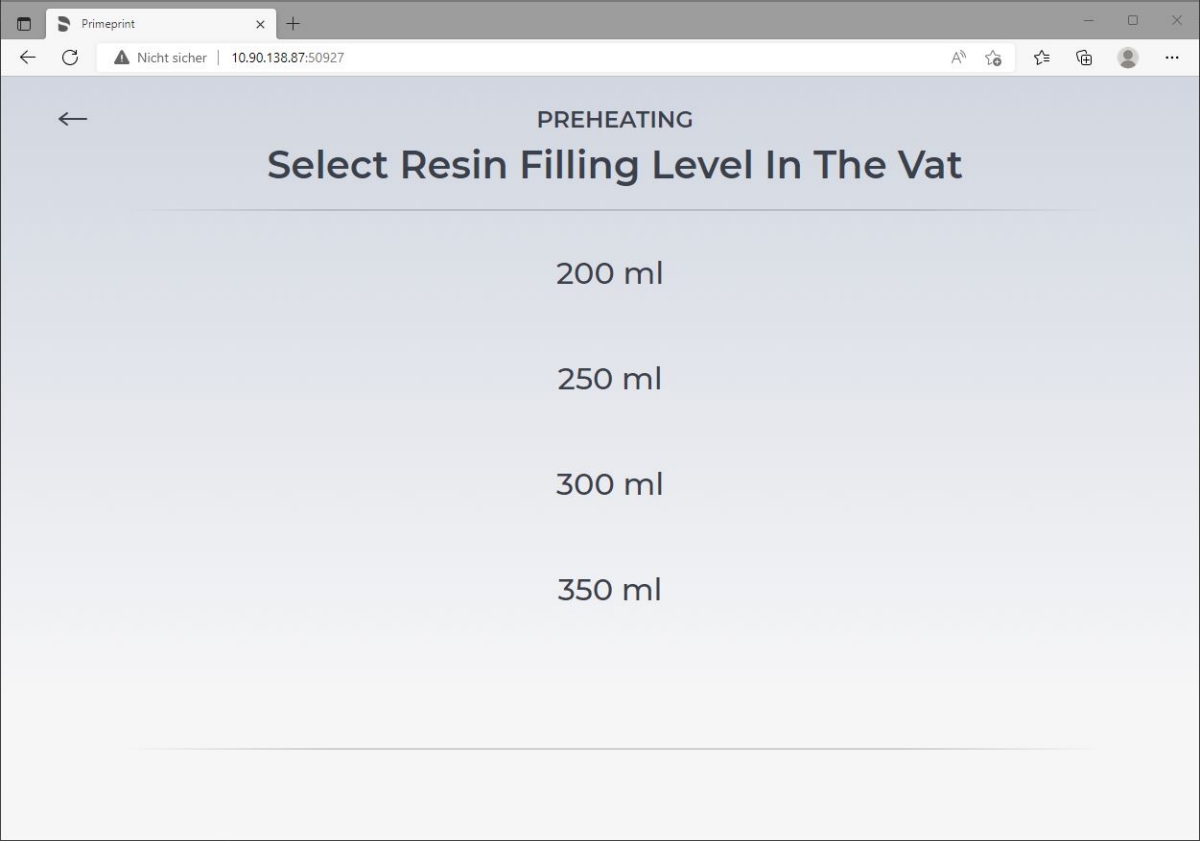The width and height of the screenshot is (1200, 841).
Task: Open a new tab with plus
Action: point(293,23)
